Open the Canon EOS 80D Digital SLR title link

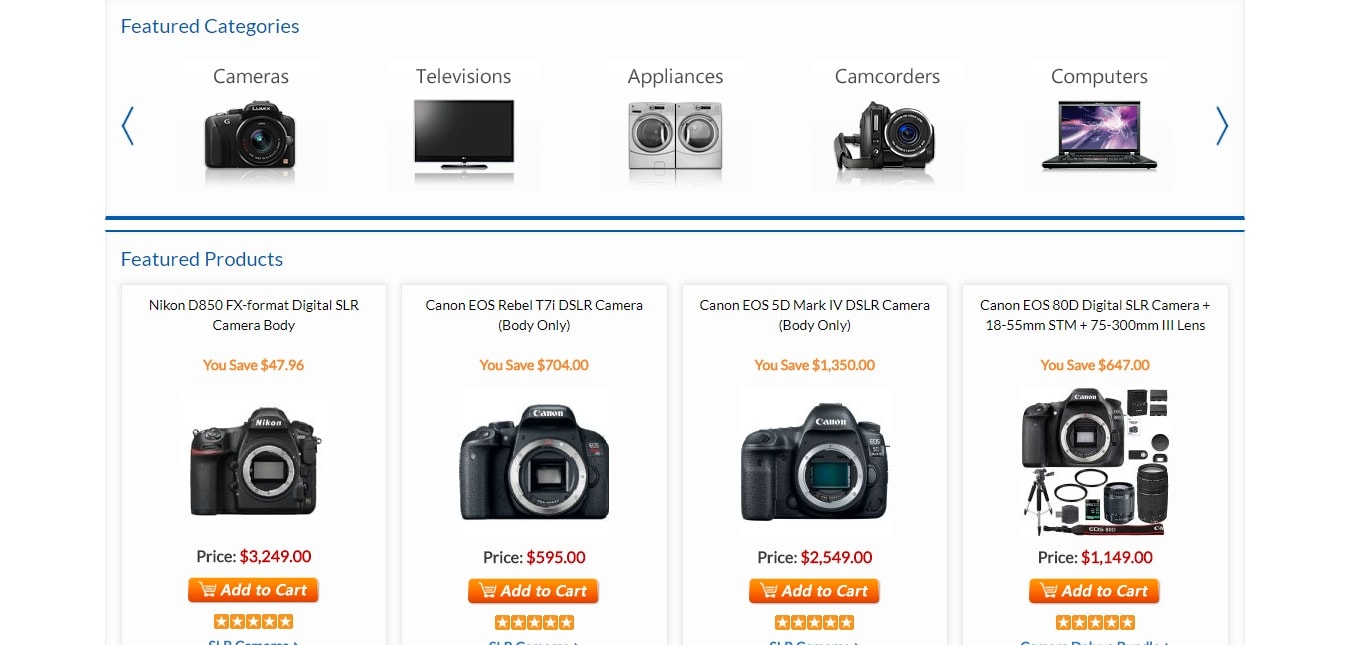[1095, 315]
